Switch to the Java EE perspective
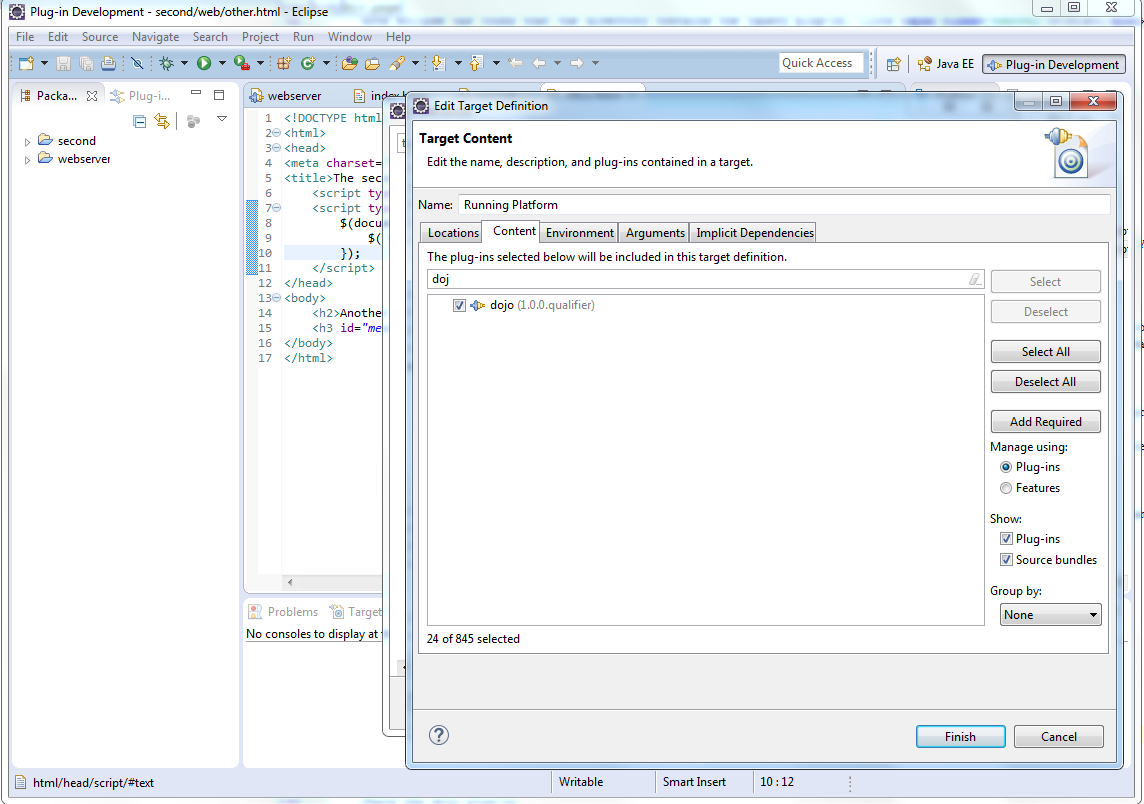The width and height of the screenshot is (1144, 804). (x=946, y=64)
